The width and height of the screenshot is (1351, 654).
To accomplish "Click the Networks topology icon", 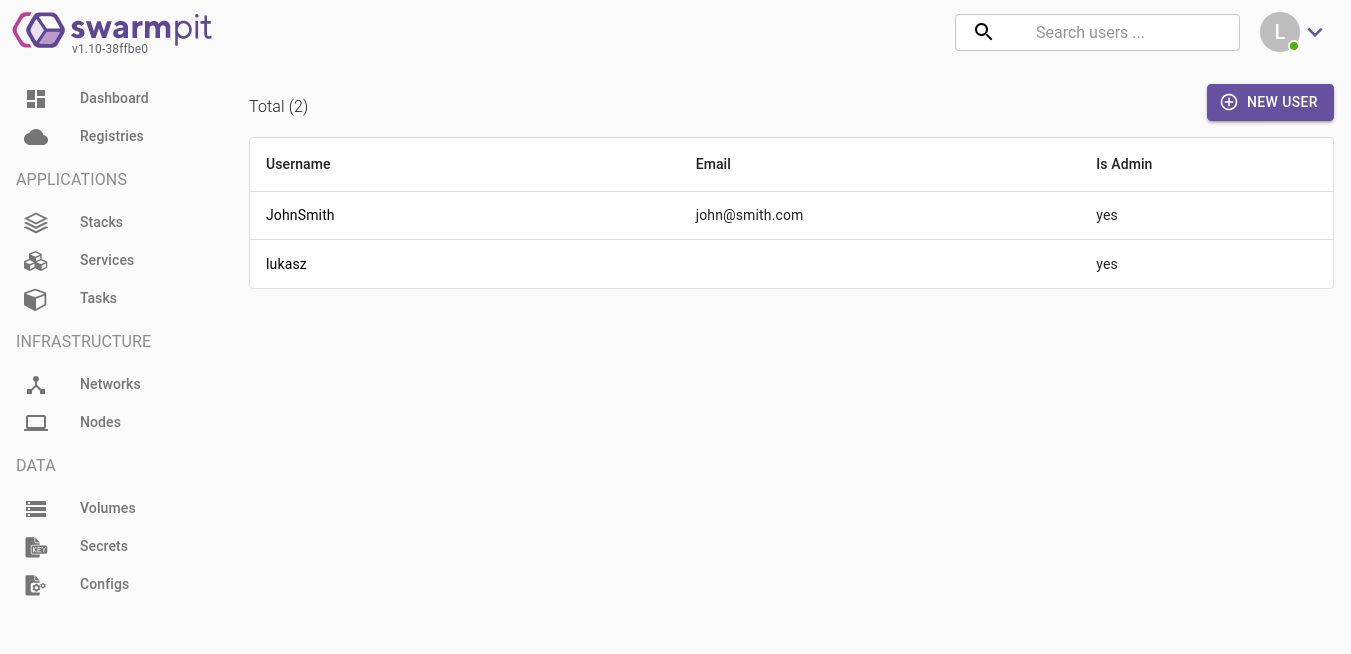I will click(36, 385).
